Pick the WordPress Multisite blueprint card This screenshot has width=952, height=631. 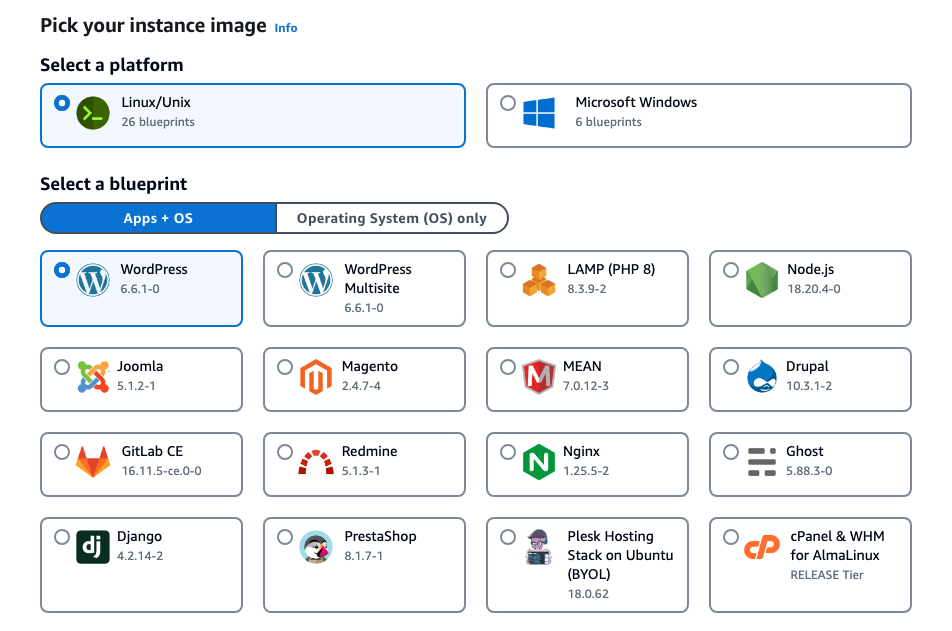click(x=364, y=288)
